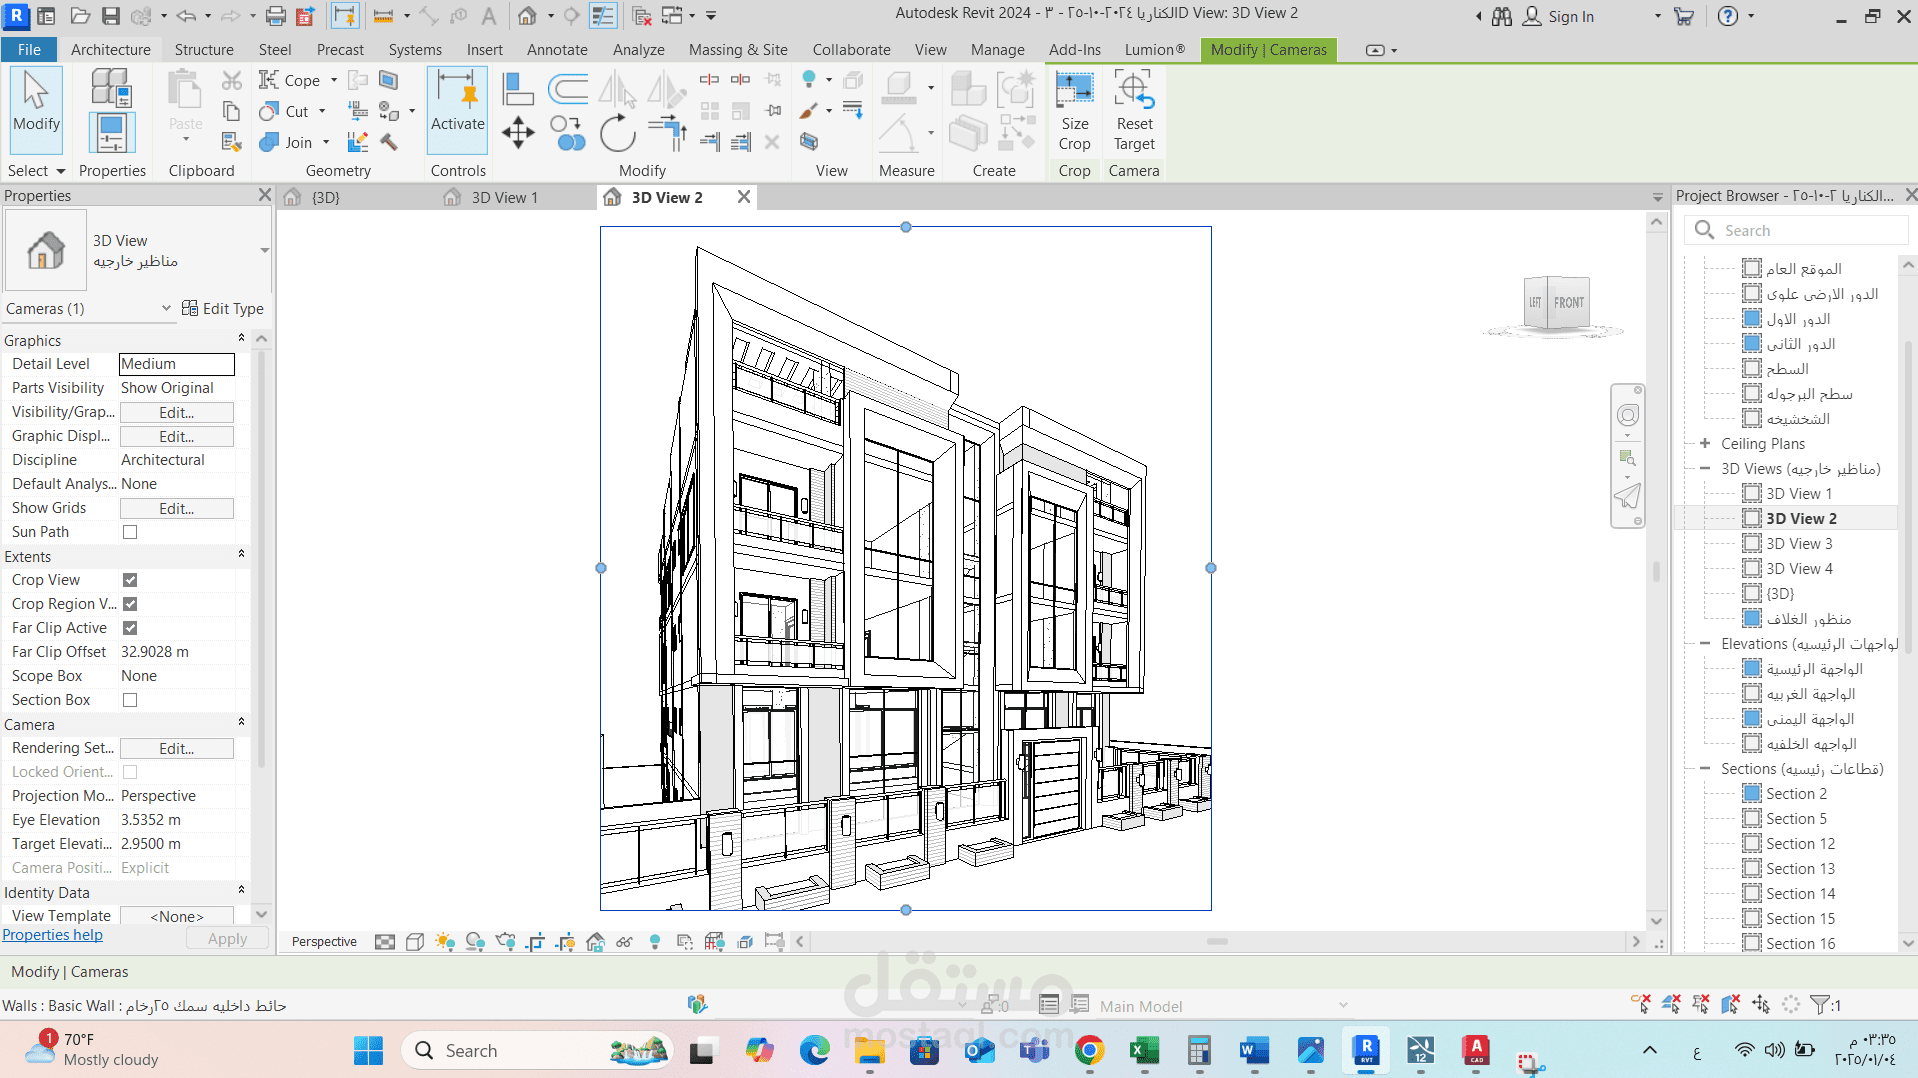Image resolution: width=1918 pixels, height=1078 pixels.
Task: Click the Edit Type button
Action: pos(223,309)
